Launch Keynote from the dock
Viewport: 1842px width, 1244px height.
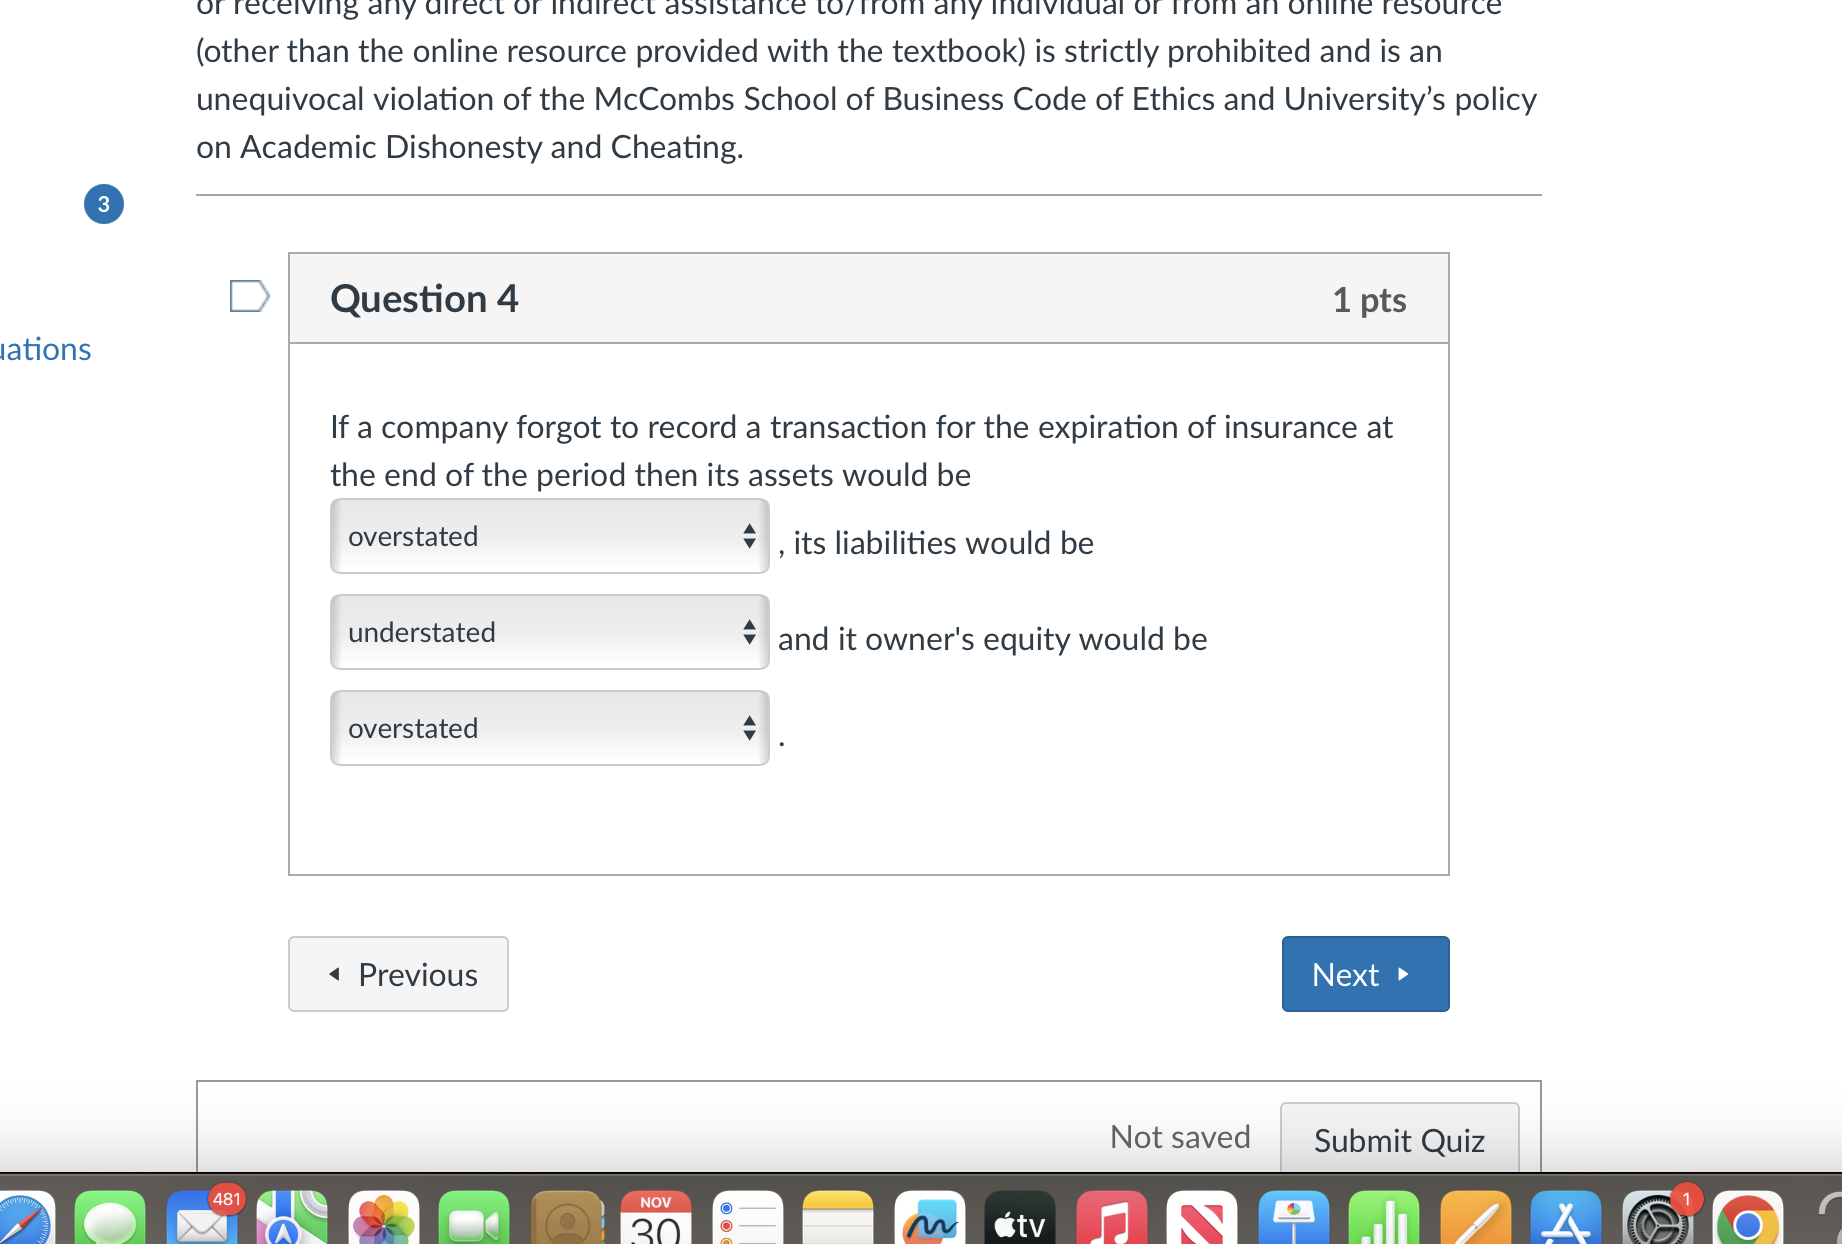pyautogui.click(x=1295, y=1220)
